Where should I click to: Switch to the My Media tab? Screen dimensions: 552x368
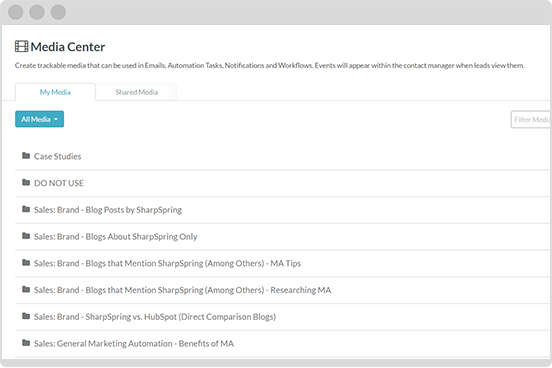55,92
